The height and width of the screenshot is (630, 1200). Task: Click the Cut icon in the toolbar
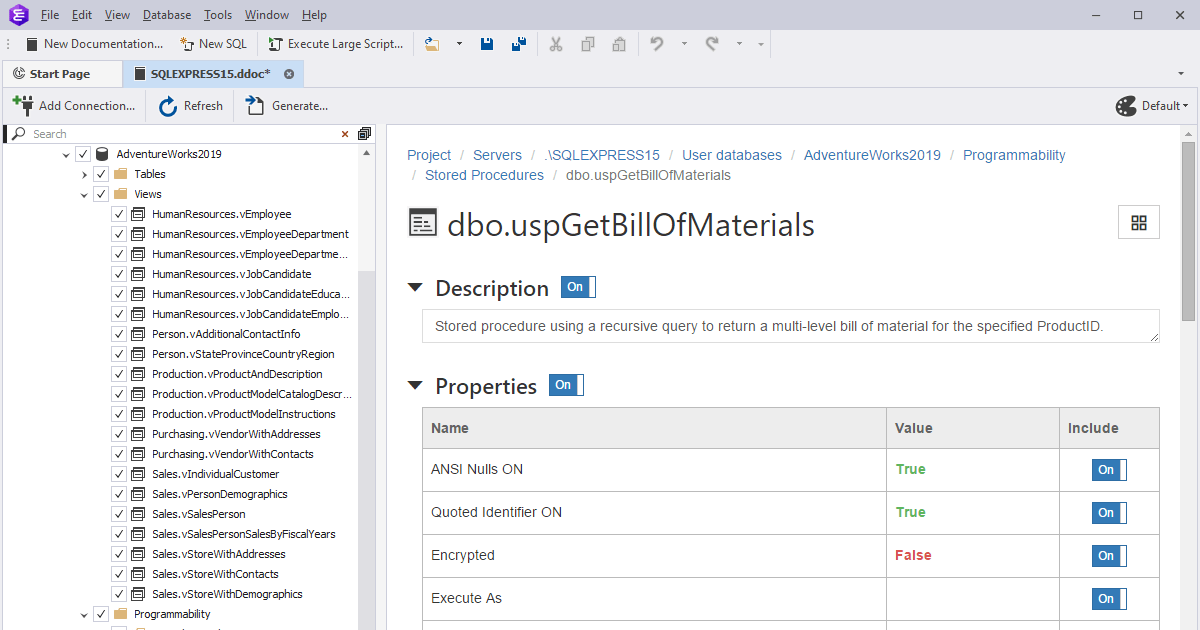[556, 44]
